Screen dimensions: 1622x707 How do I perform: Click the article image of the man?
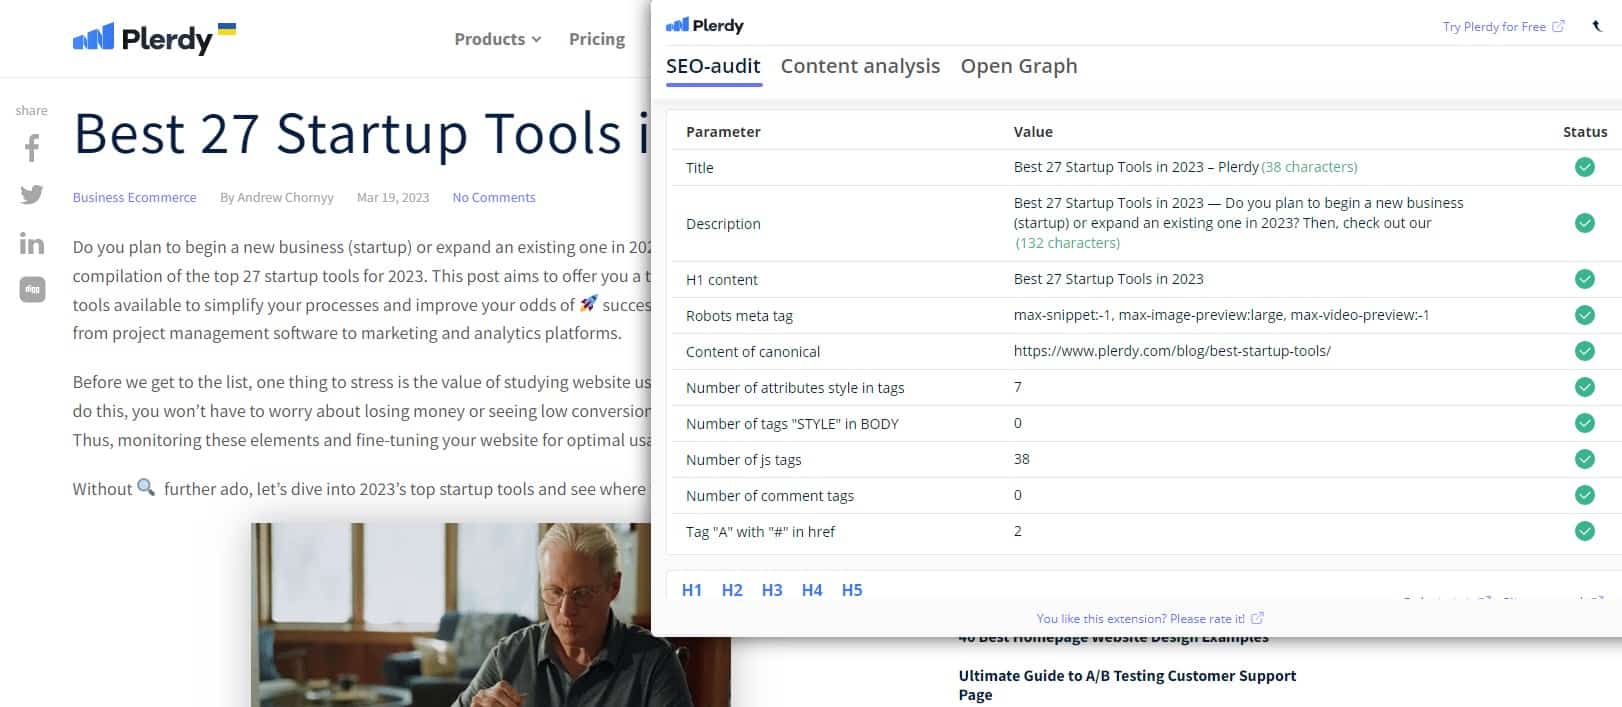[x=490, y=614]
